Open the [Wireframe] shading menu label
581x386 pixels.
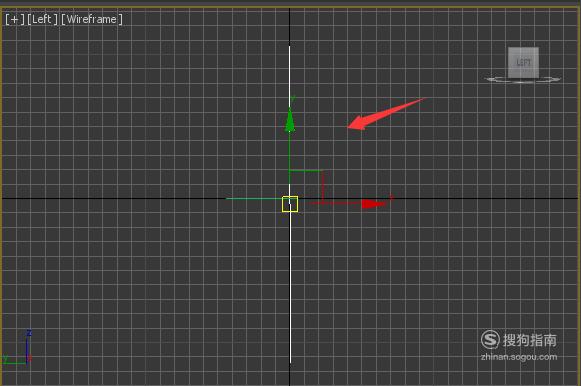pyautogui.click(x=92, y=19)
